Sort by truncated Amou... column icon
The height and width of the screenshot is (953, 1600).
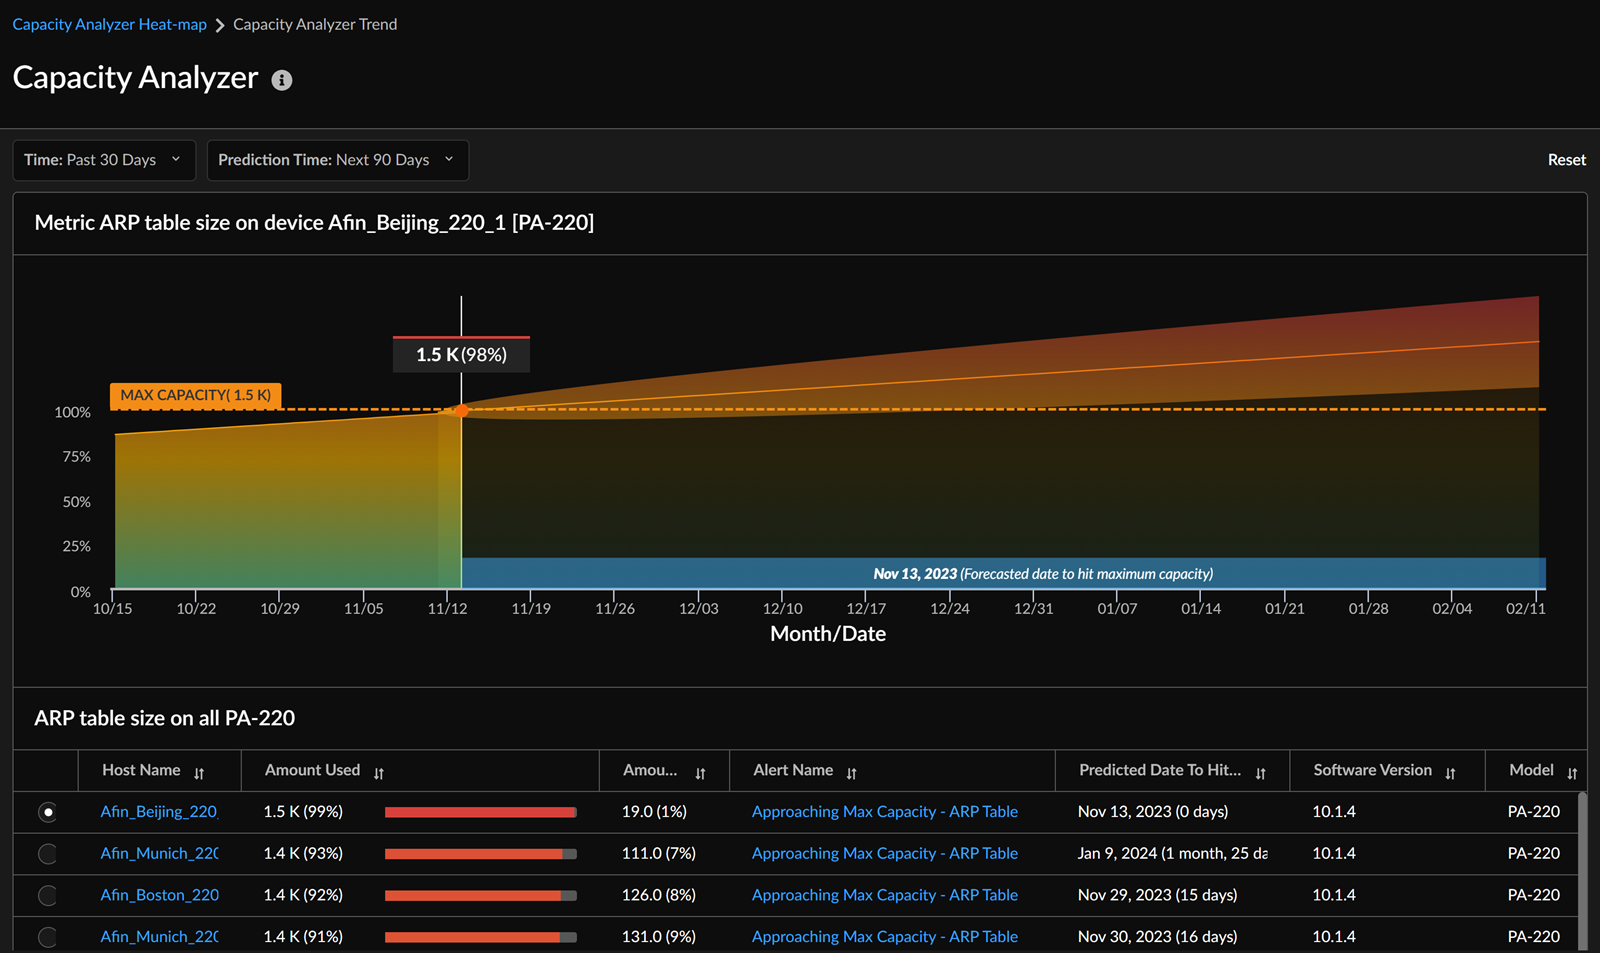[x=700, y=773]
